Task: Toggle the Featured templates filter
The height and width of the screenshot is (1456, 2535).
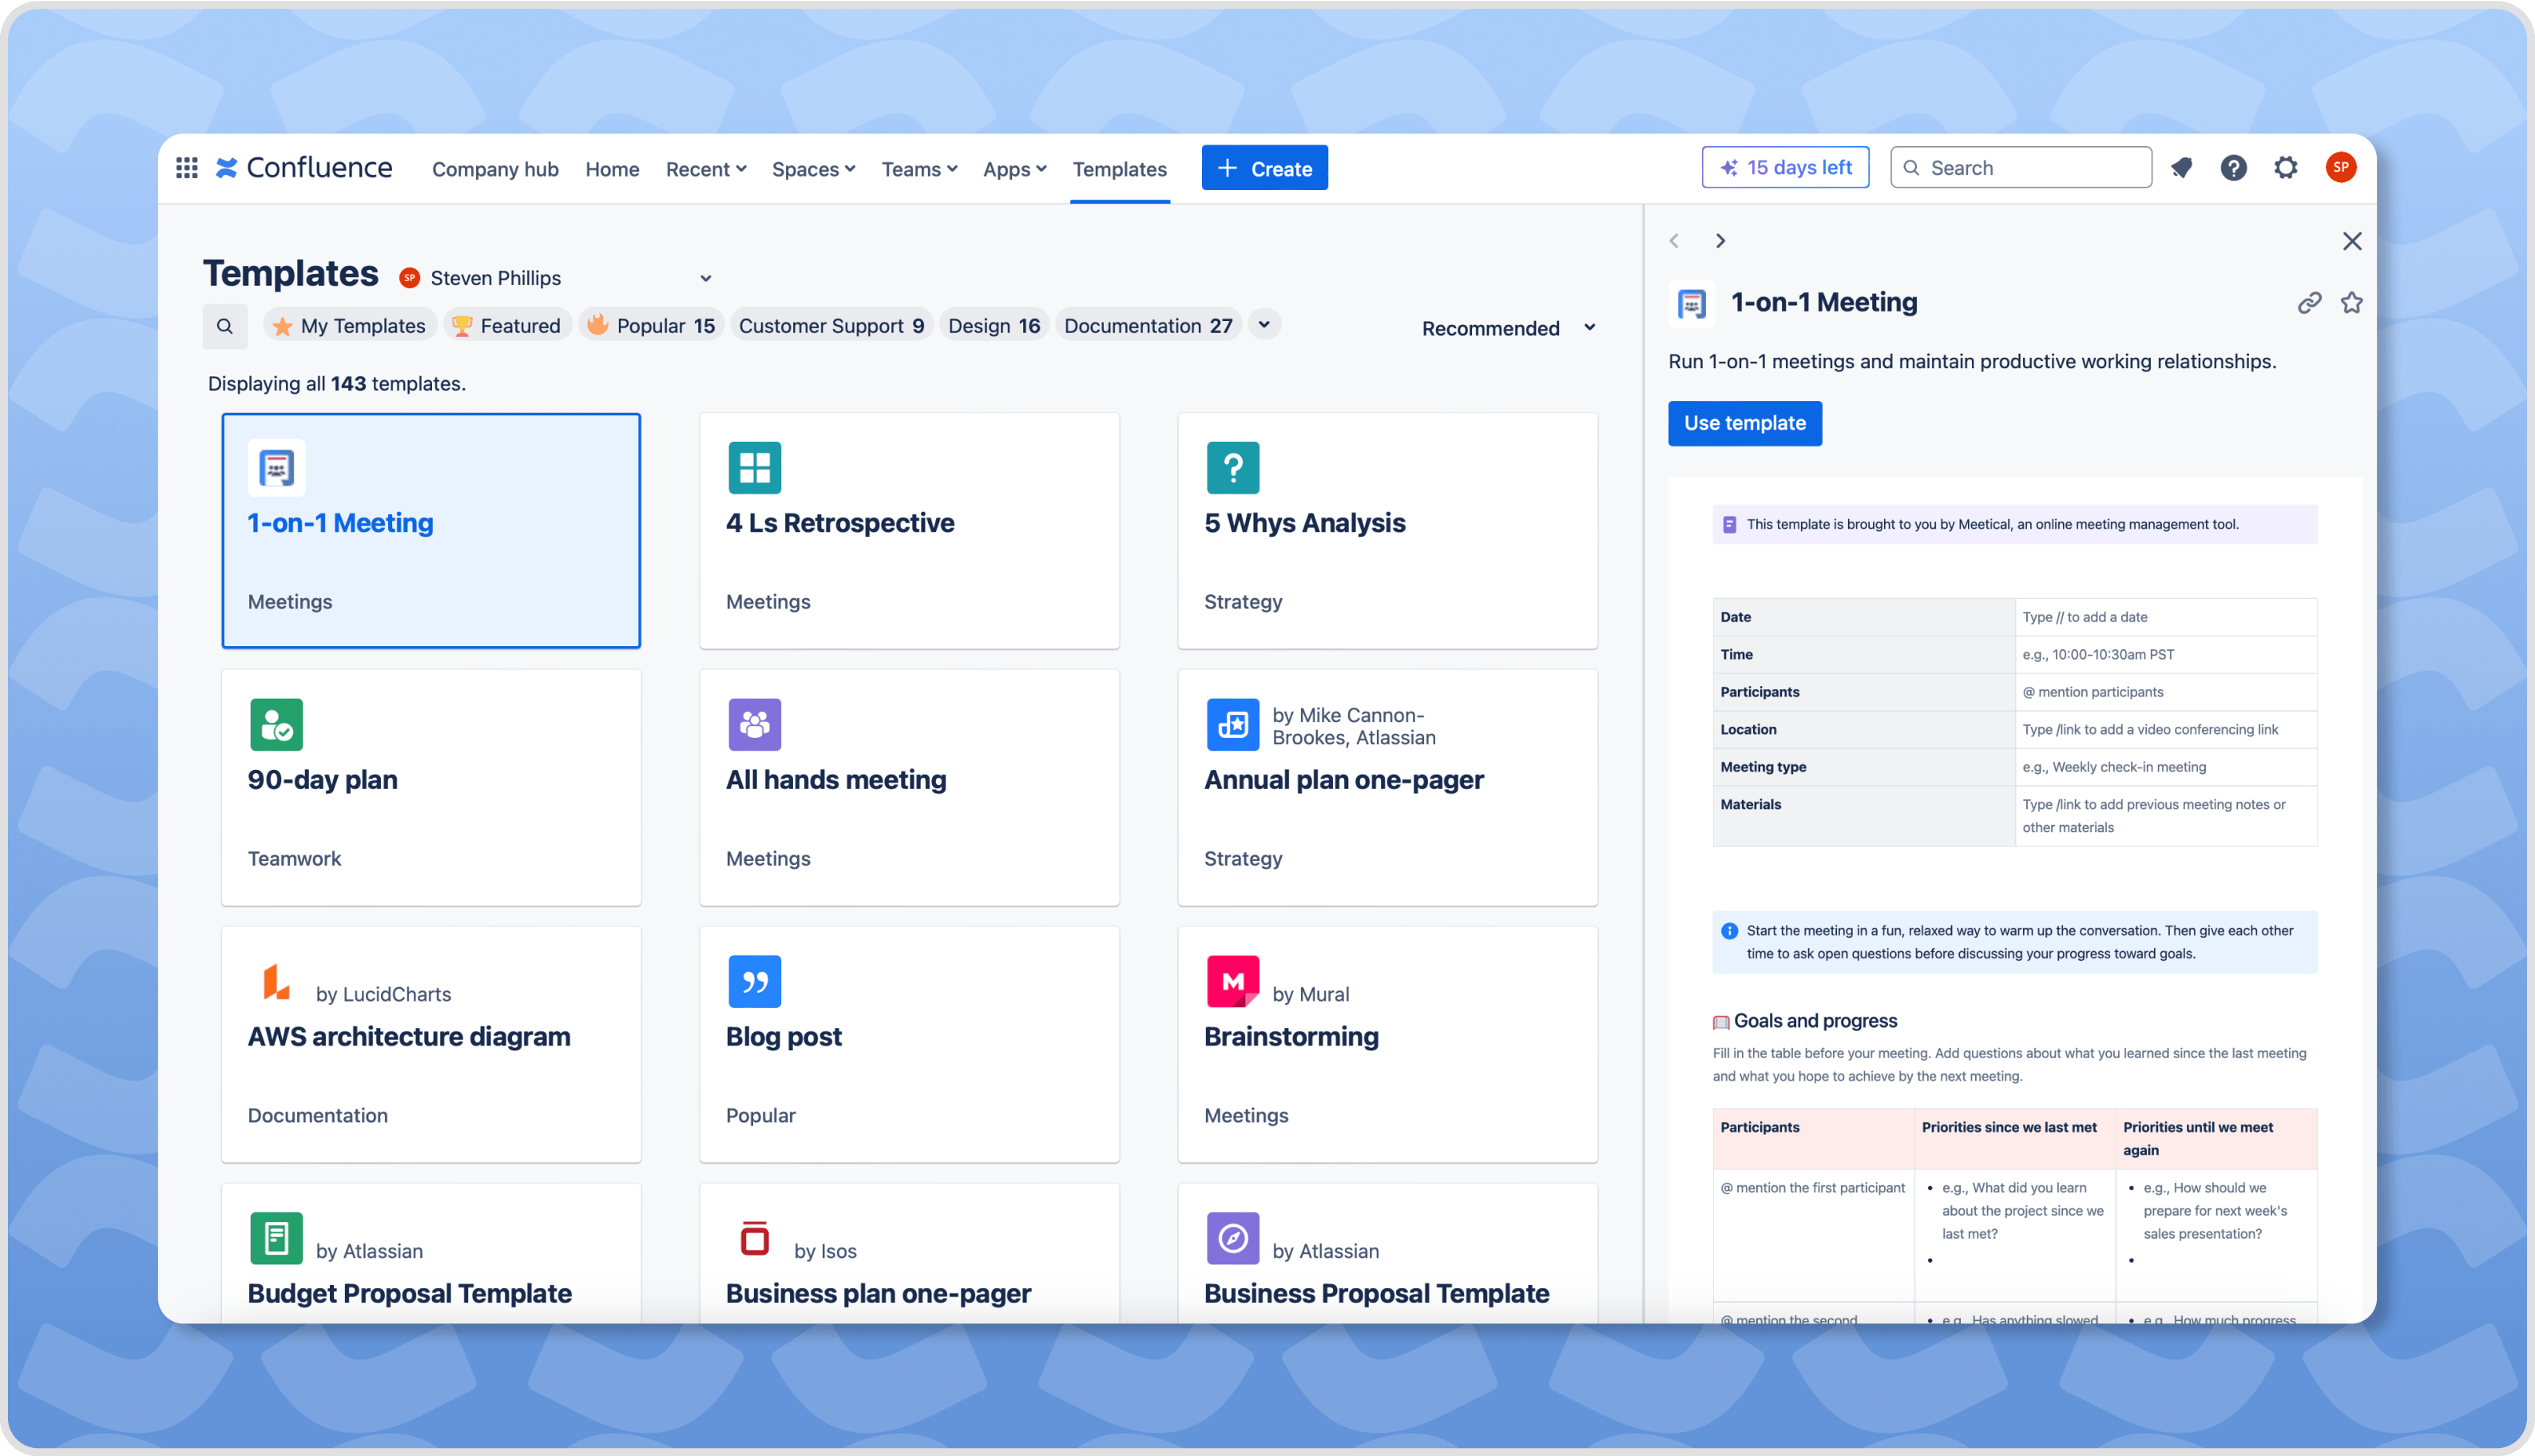Action: 505,326
